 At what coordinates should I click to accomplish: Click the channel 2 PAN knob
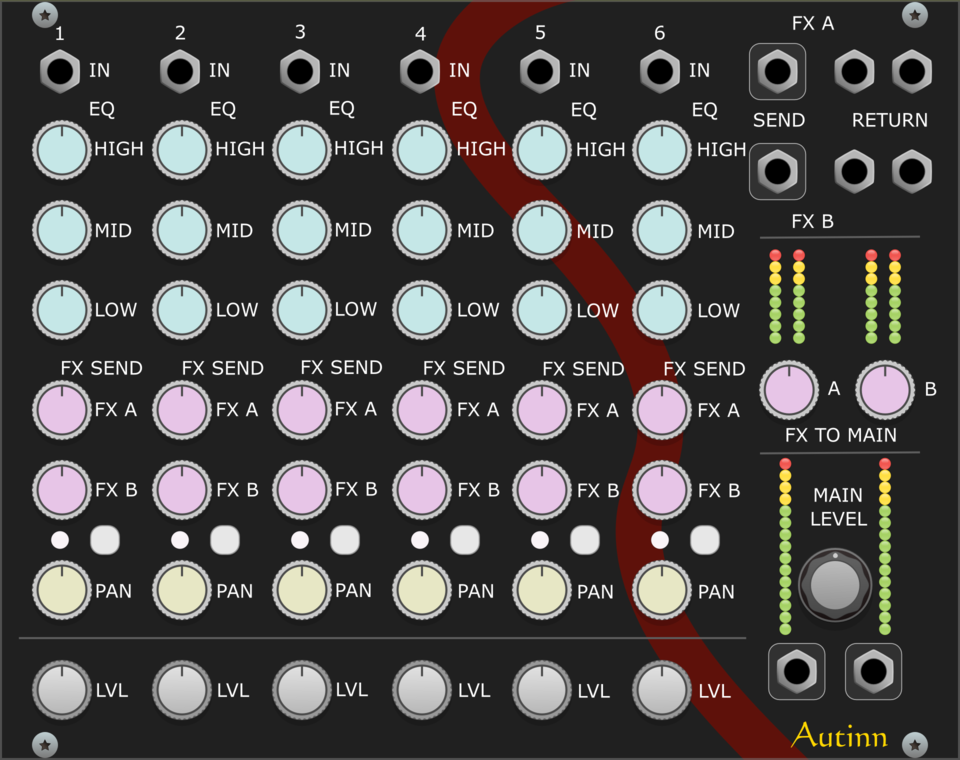182,590
